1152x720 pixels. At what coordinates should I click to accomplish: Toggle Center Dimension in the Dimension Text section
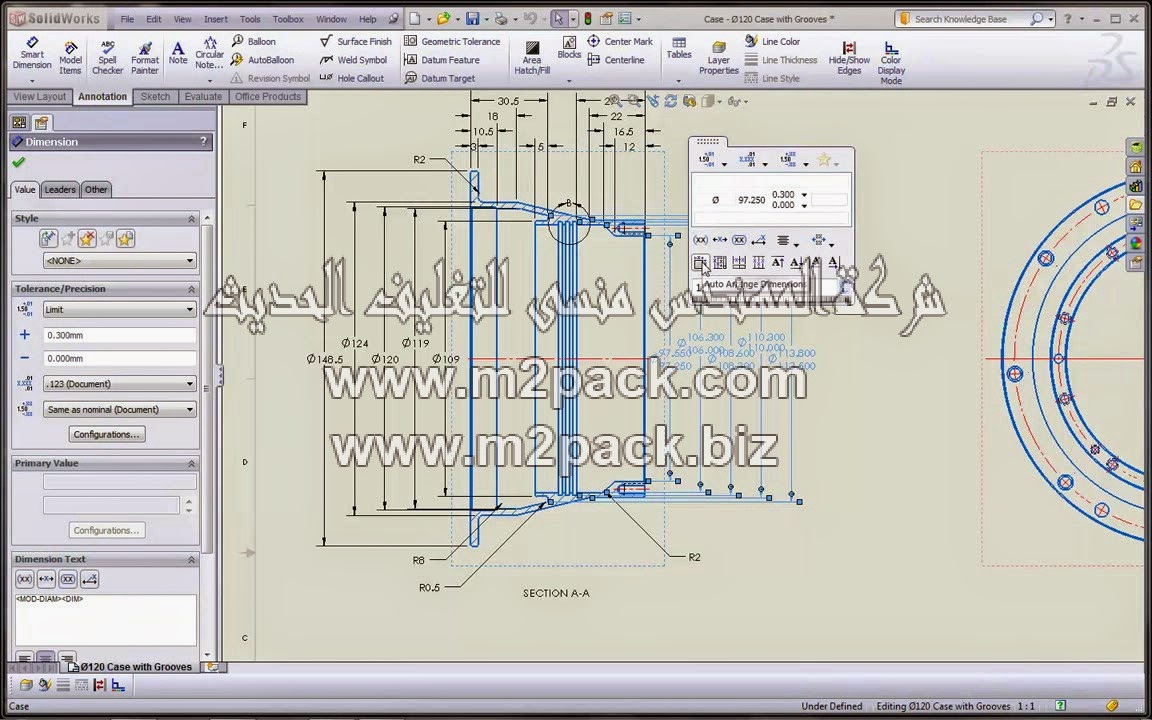coord(46,579)
